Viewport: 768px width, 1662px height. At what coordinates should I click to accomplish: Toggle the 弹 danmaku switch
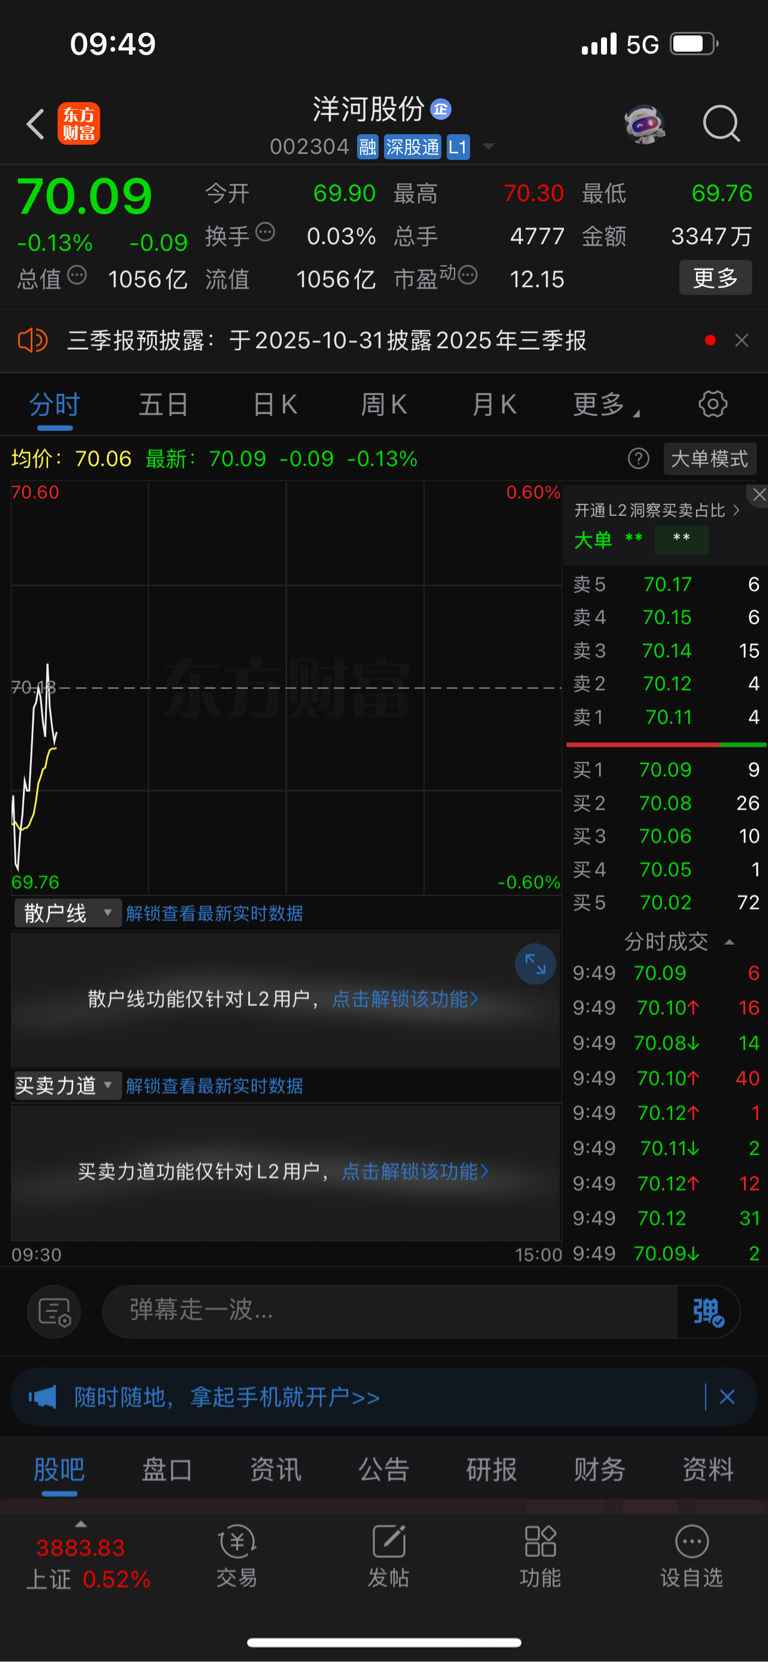coord(708,1311)
